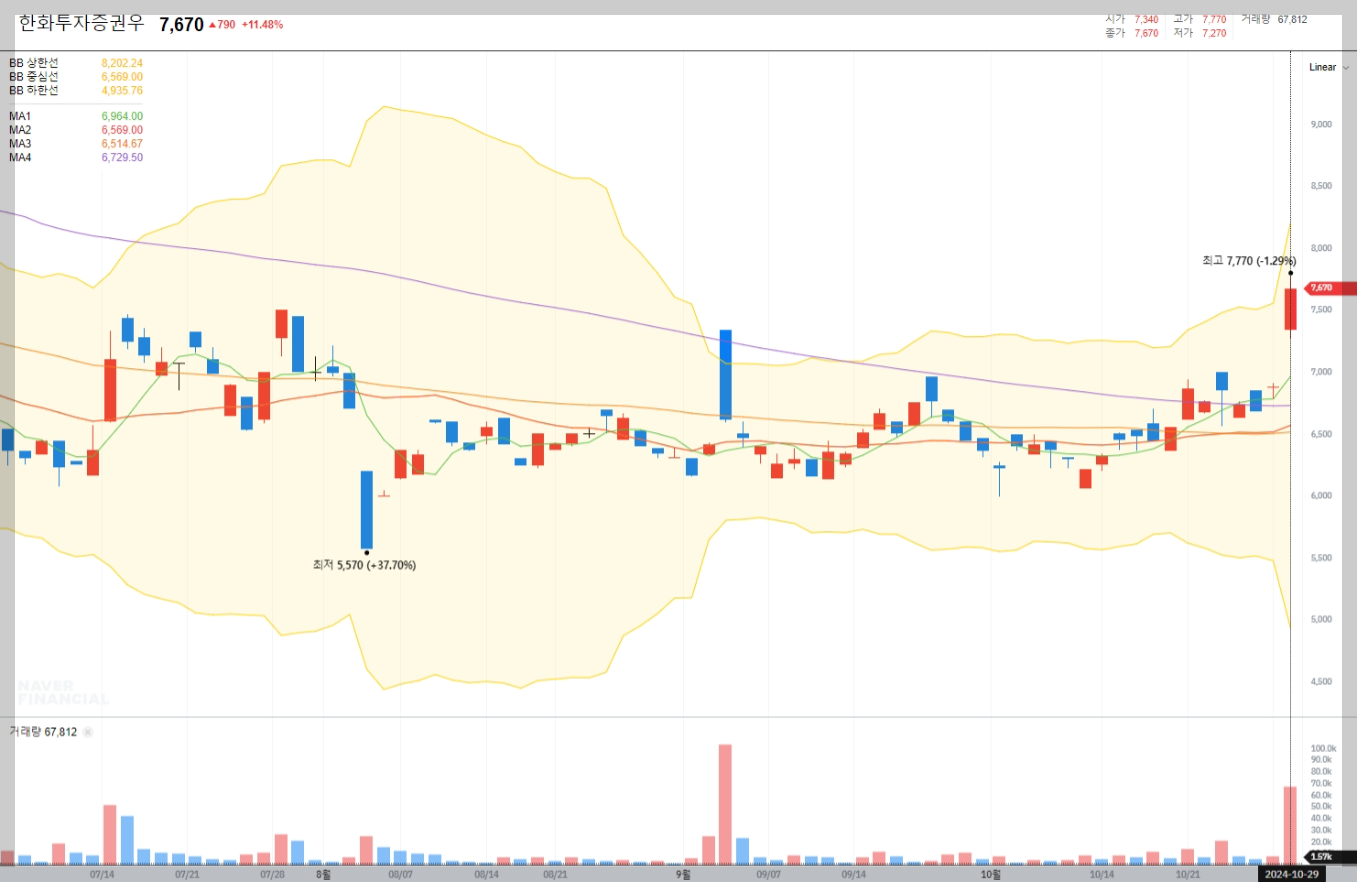The image size is (1357, 882).
Task: Click the 2024-10-29 date tag on the time axis
Action: (x=1290, y=874)
